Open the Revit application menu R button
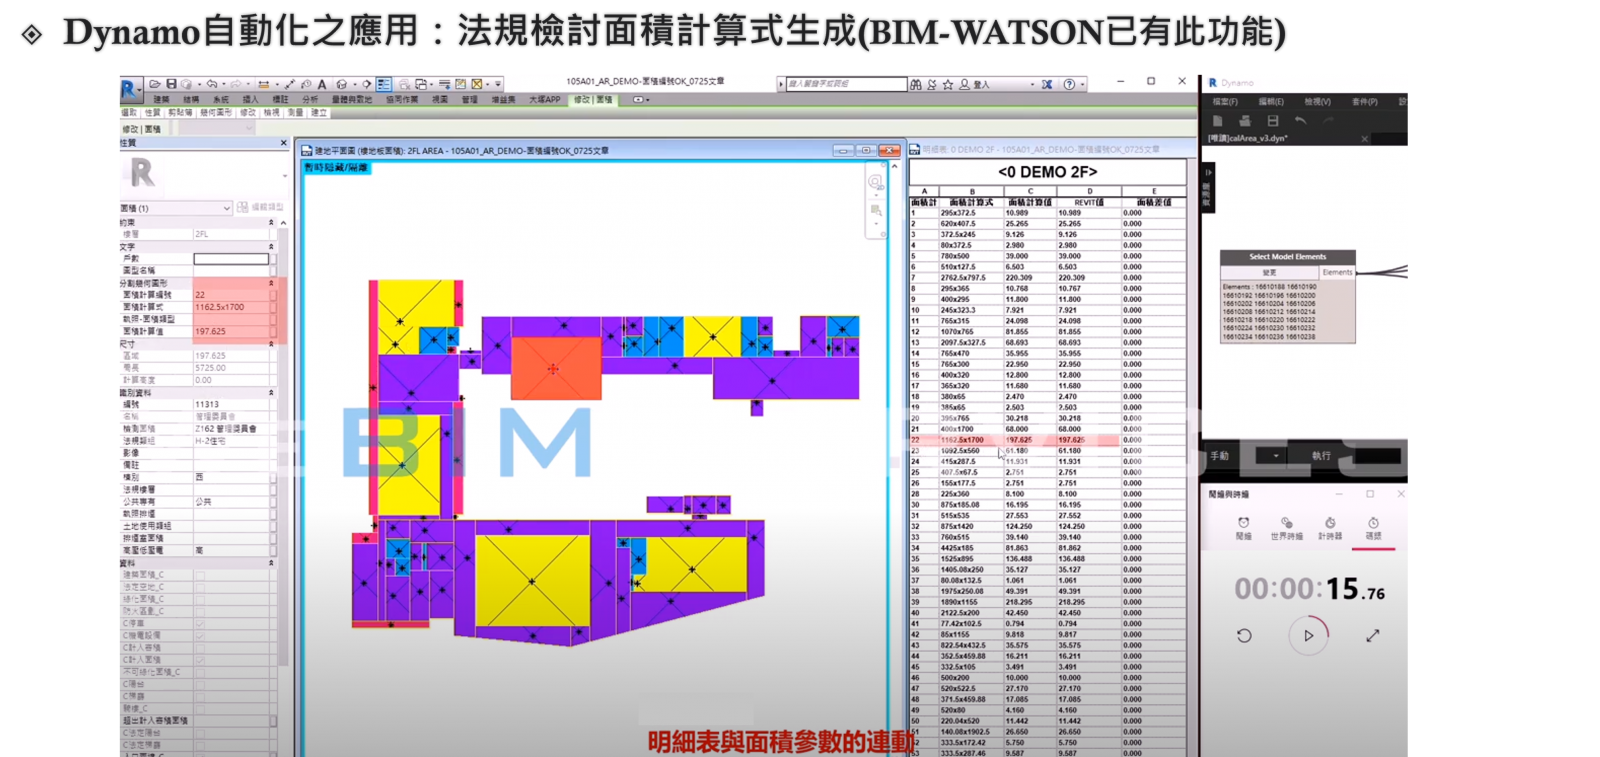The width and height of the screenshot is (1600, 757). pos(130,89)
